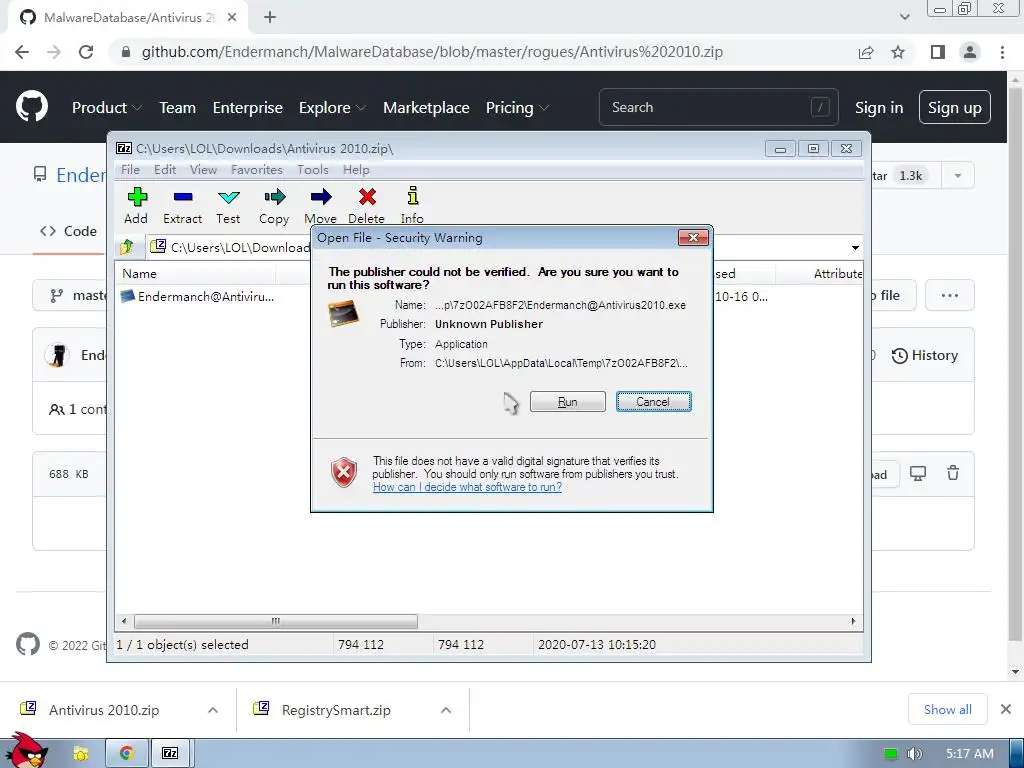This screenshot has width=1024, height=768.
Task: Click Show all downloads button
Action: (948, 709)
